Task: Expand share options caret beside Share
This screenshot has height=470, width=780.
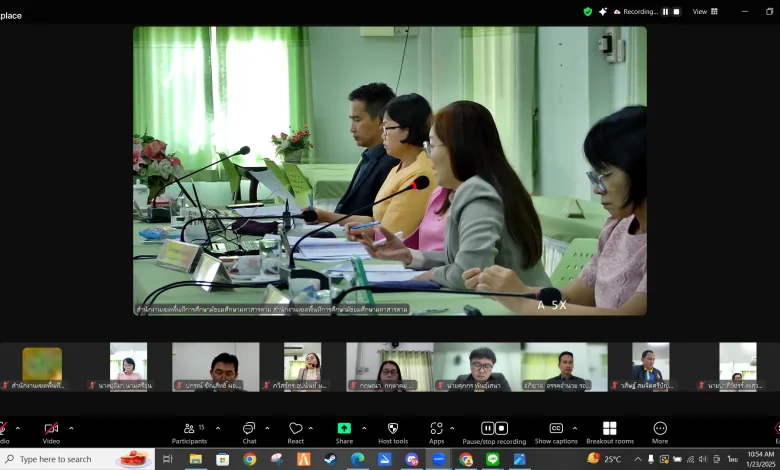Action: point(364,428)
